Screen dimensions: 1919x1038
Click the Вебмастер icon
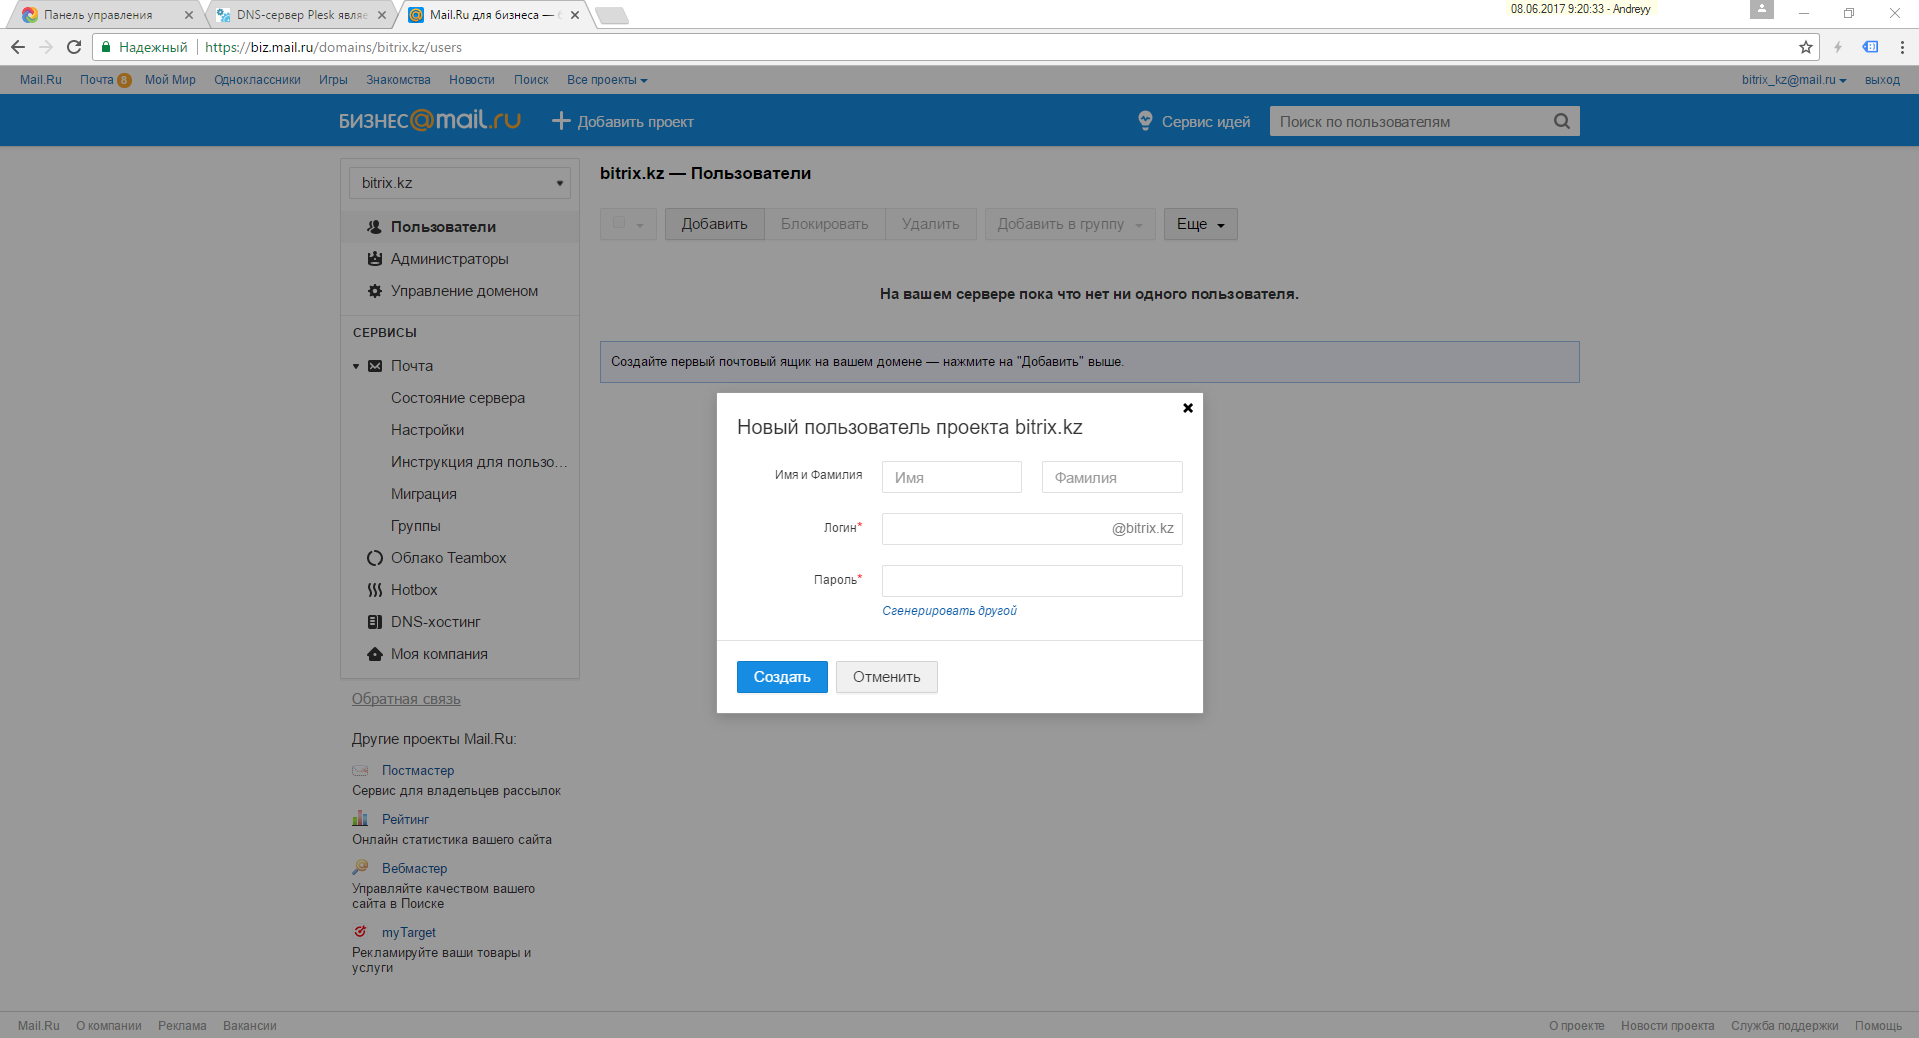tap(360, 867)
